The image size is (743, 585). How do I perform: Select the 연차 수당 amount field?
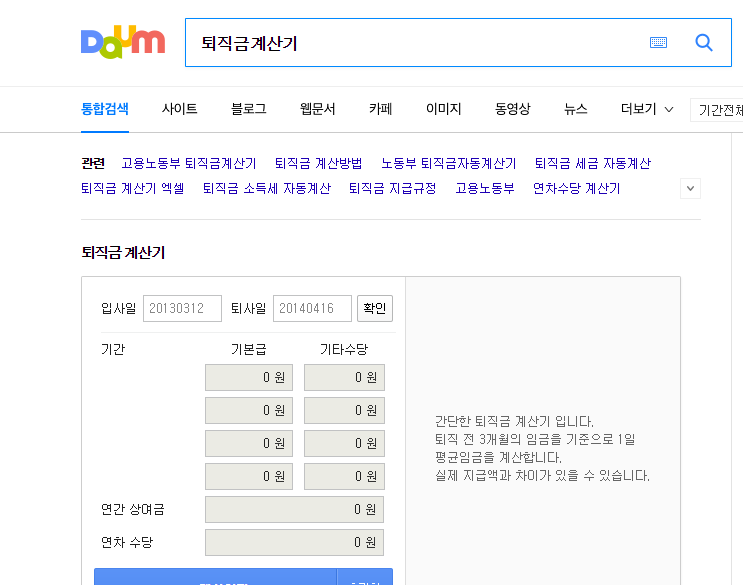coord(294,543)
